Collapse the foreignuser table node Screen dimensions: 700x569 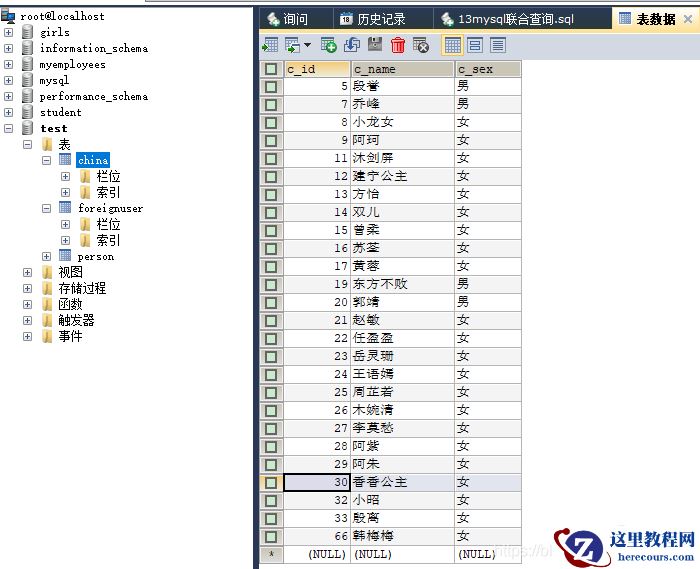click(x=46, y=208)
